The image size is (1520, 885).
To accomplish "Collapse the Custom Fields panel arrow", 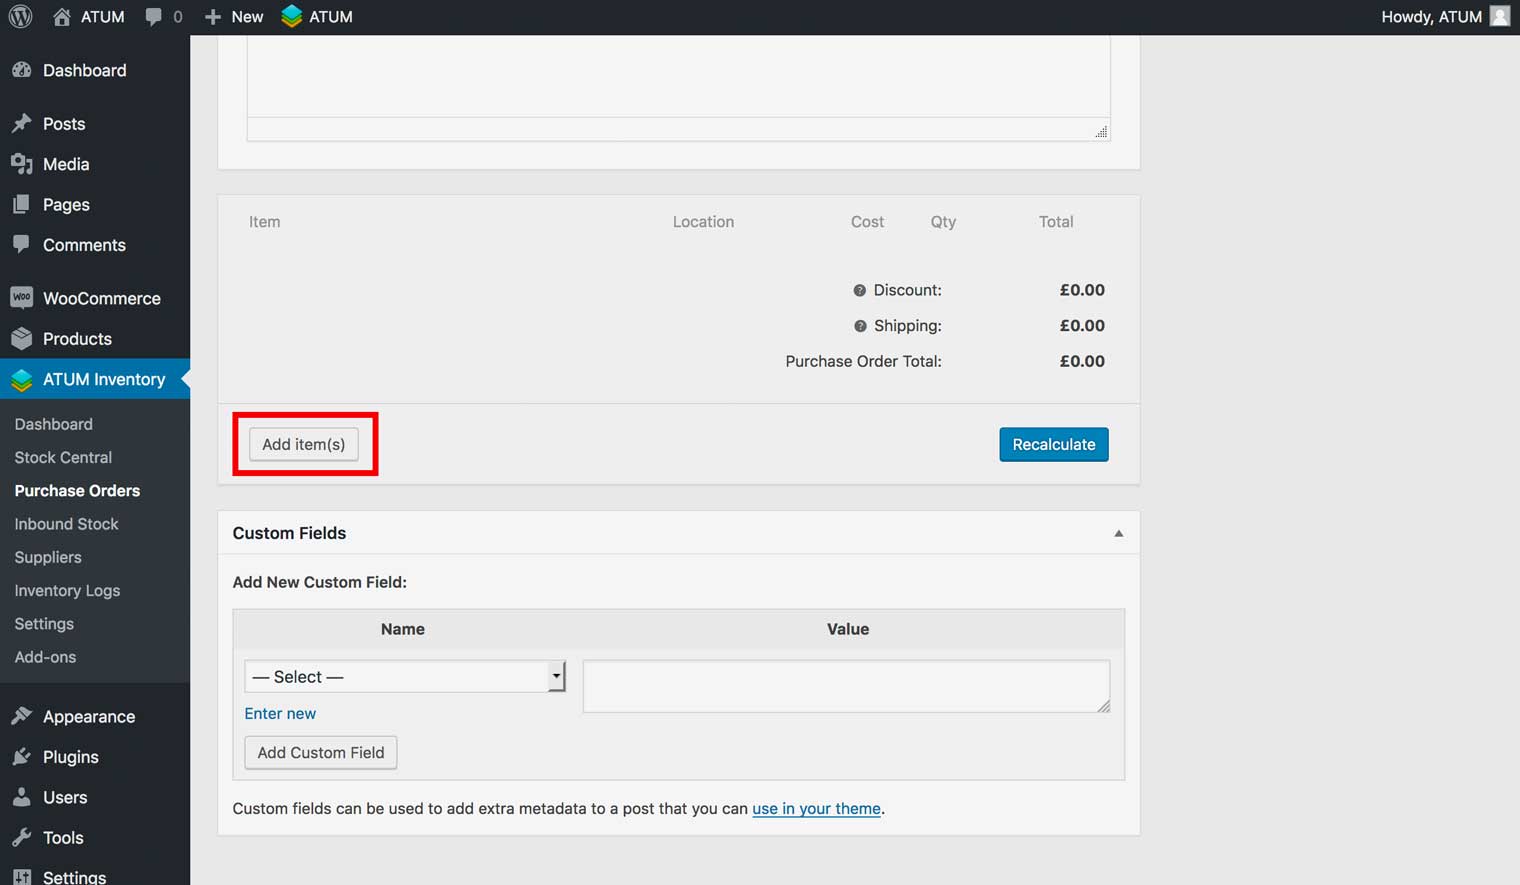I will coord(1118,534).
